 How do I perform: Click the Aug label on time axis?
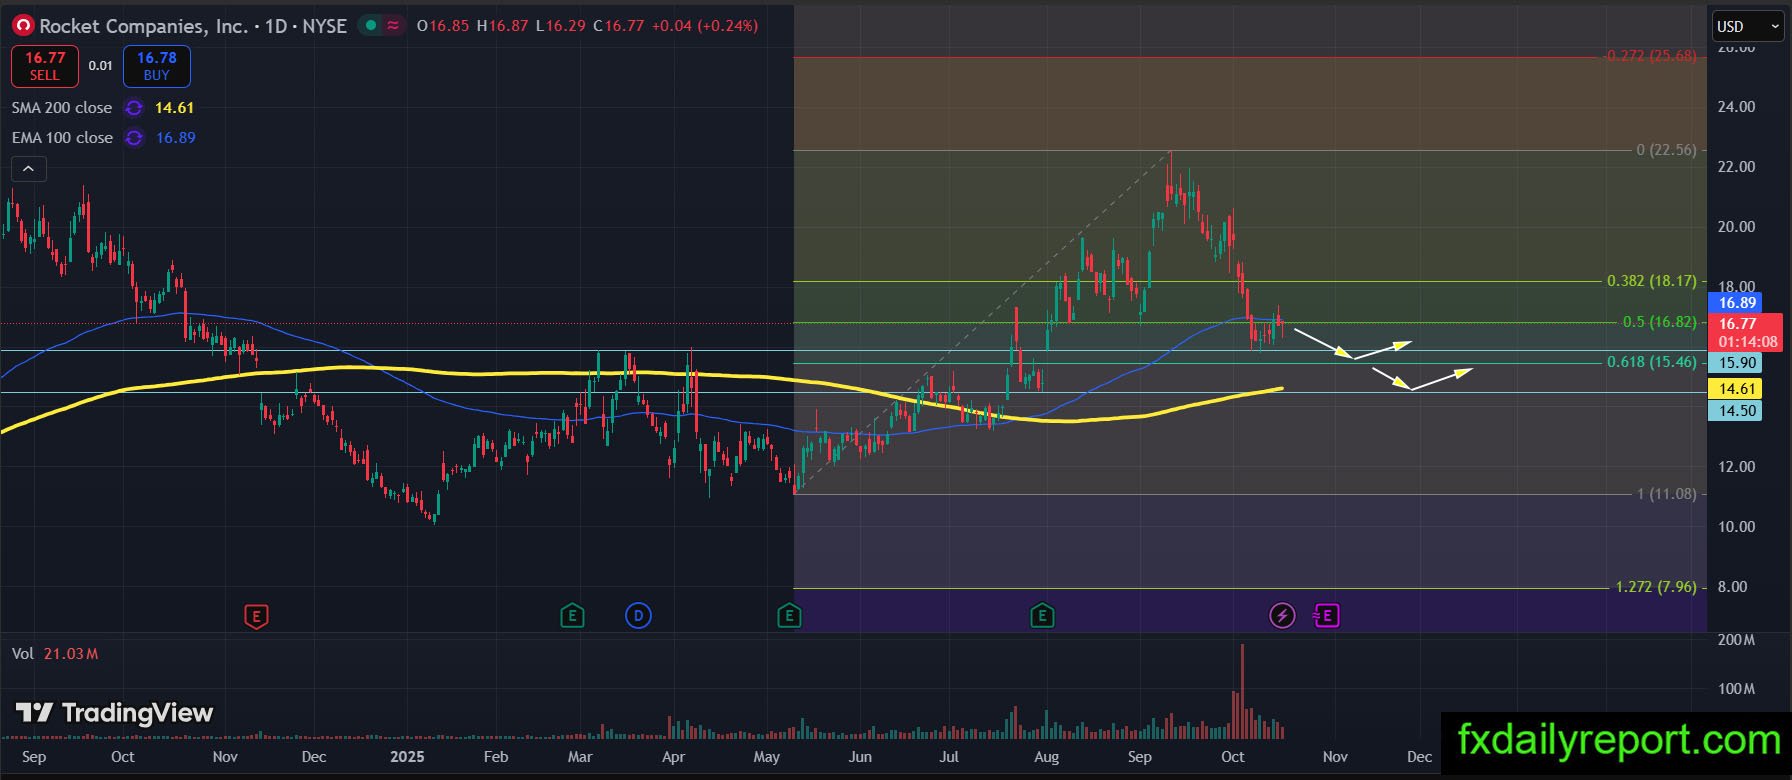coord(1047,757)
